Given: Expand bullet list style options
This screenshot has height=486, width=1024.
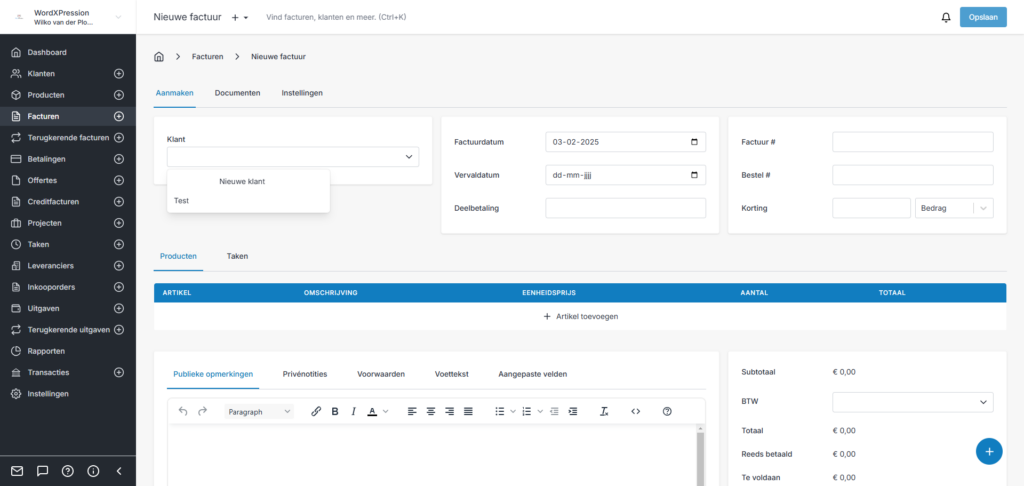Looking at the screenshot, I should [x=513, y=412].
